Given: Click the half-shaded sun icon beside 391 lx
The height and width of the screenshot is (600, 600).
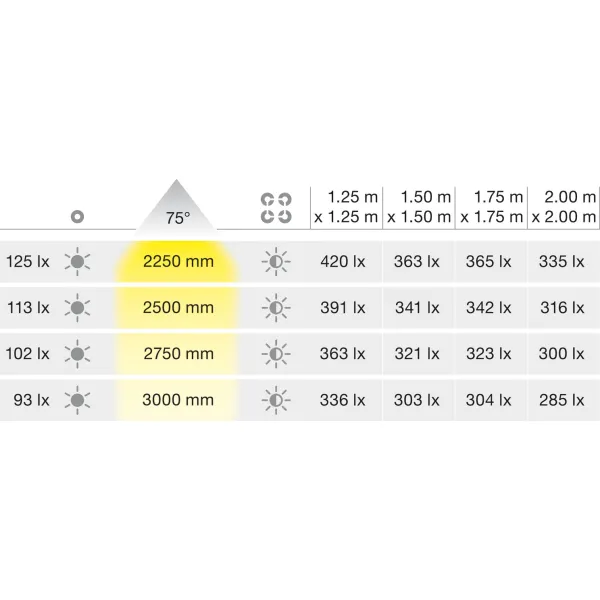Looking at the screenshot, I should coord(276,308).
